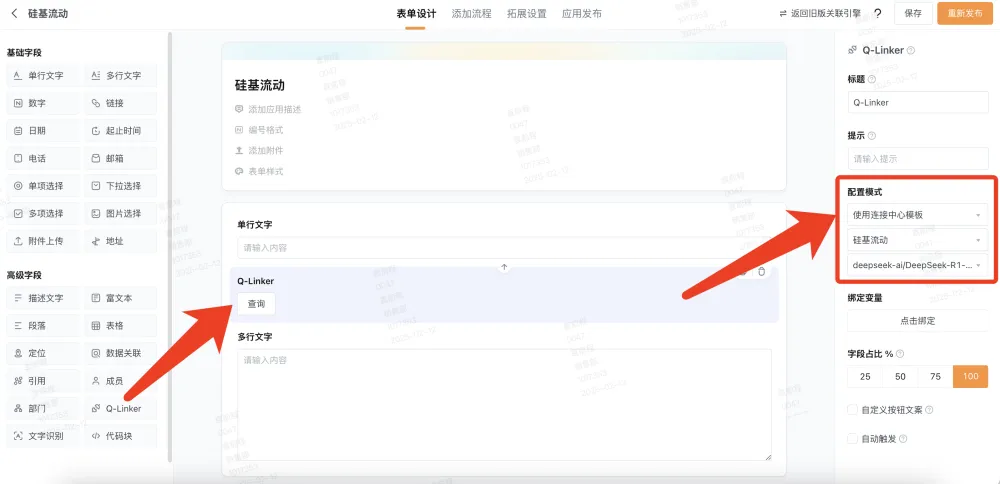Add the 数据关联 field
Viewport: 1000px width, 484px height.
click(x=121, y=353)
